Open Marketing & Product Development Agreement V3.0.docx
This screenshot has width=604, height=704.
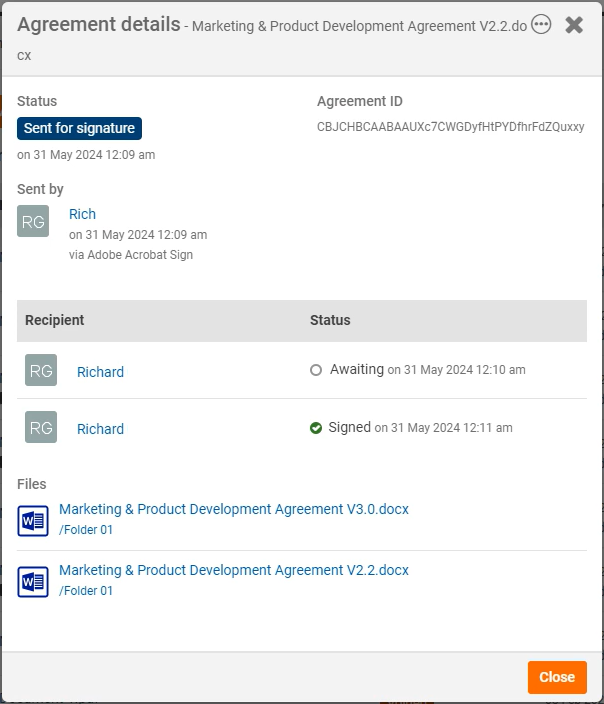click(233, 509)
